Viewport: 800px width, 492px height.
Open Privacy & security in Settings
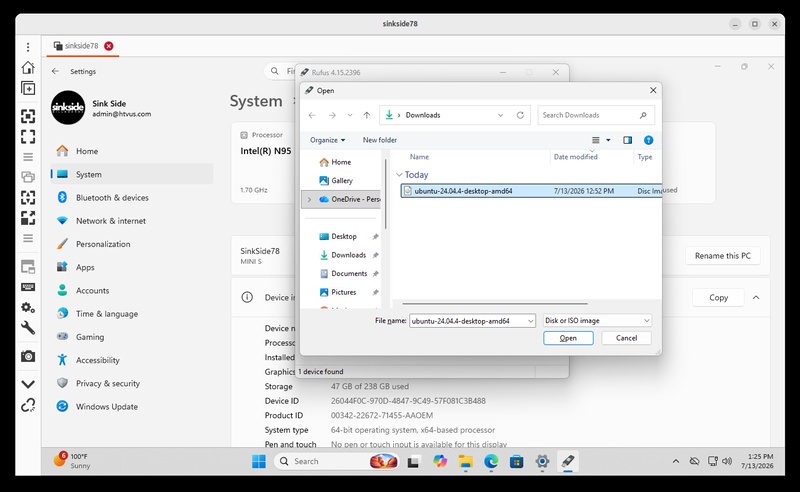click(132, 383)
